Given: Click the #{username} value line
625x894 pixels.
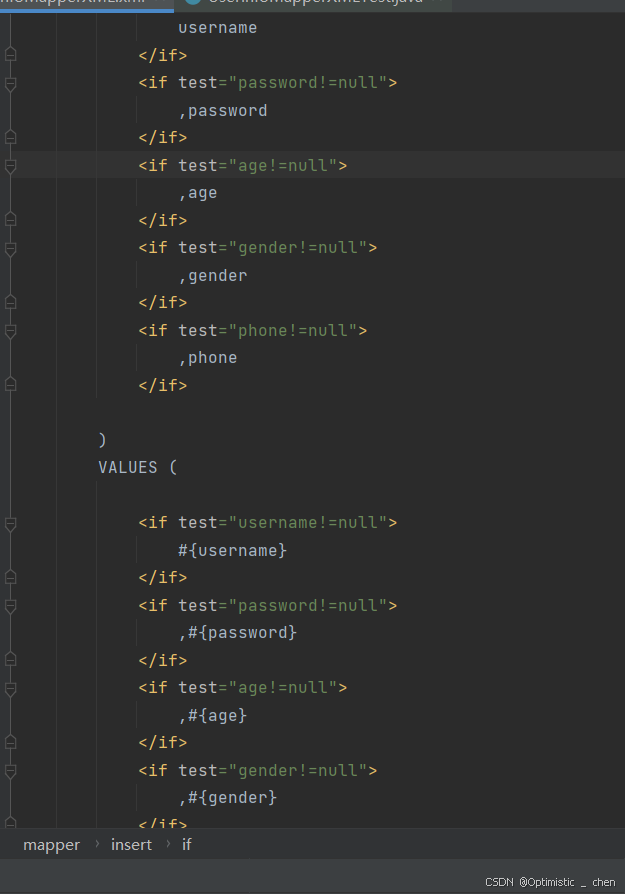Looking at the screenshot, I should (232, 551).
